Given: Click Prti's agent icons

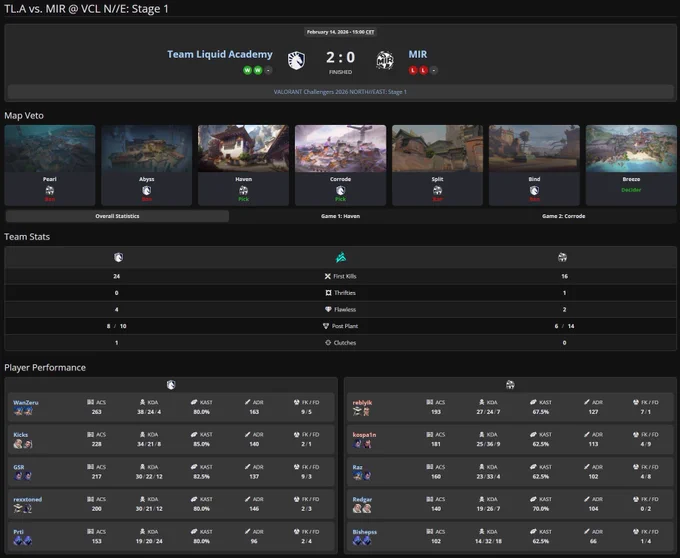Looking at the screenshot, I should tap(23, 541).
